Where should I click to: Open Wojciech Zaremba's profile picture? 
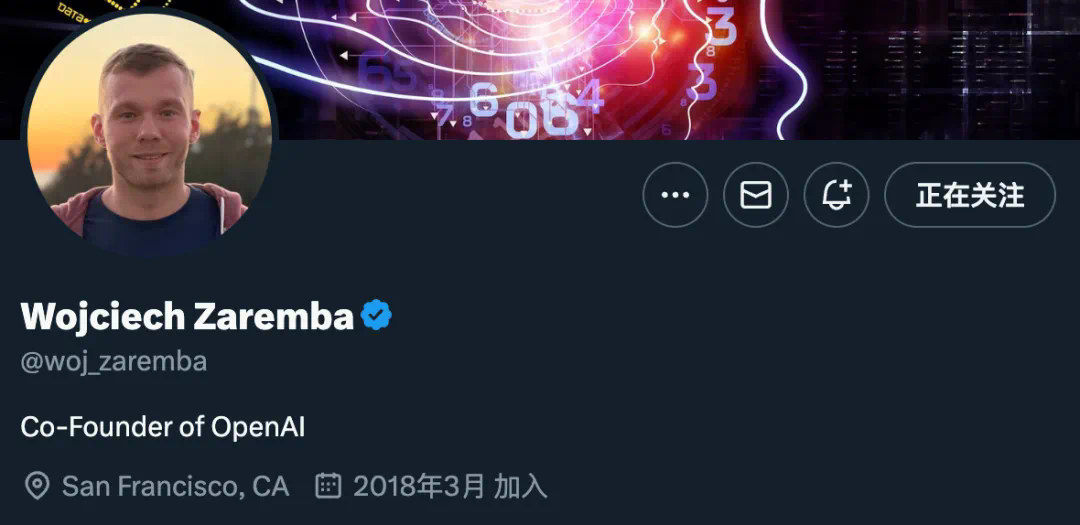[149, 132]
